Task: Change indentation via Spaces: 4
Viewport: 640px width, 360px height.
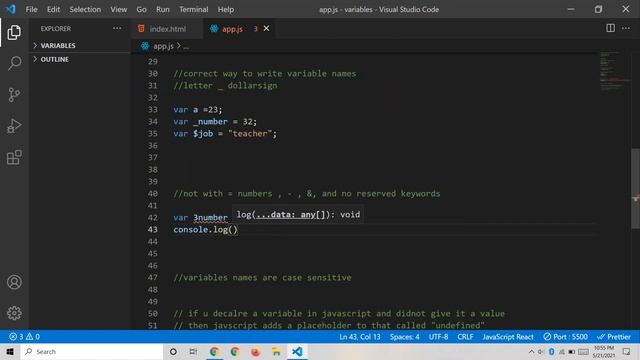Action: [404, 337]
